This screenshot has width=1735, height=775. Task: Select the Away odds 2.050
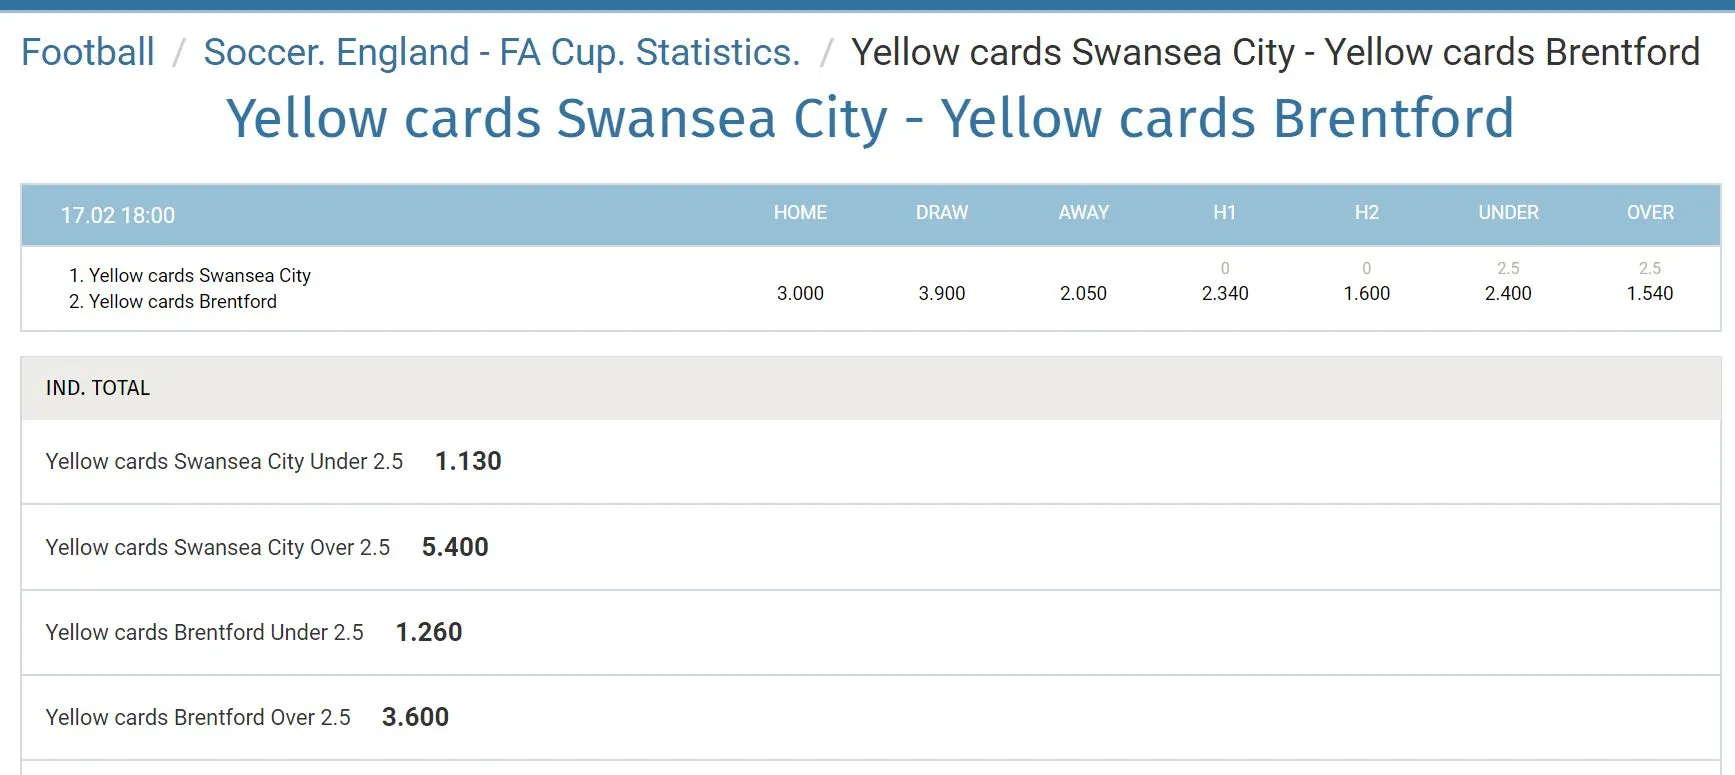click(x=1083, y=293)
